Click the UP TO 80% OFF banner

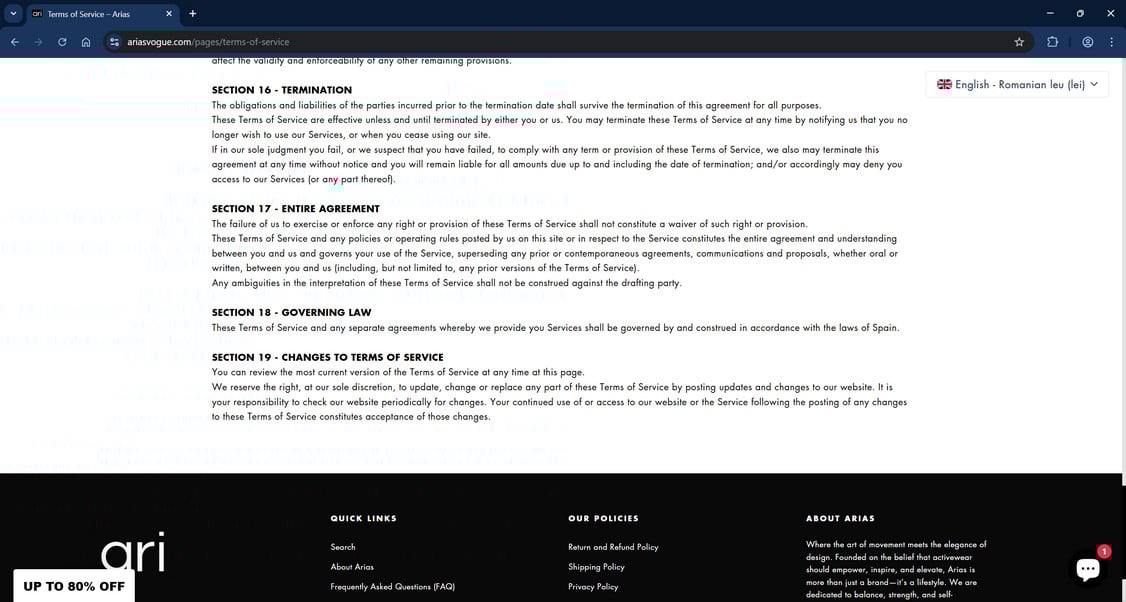click(x=74, y=586)
